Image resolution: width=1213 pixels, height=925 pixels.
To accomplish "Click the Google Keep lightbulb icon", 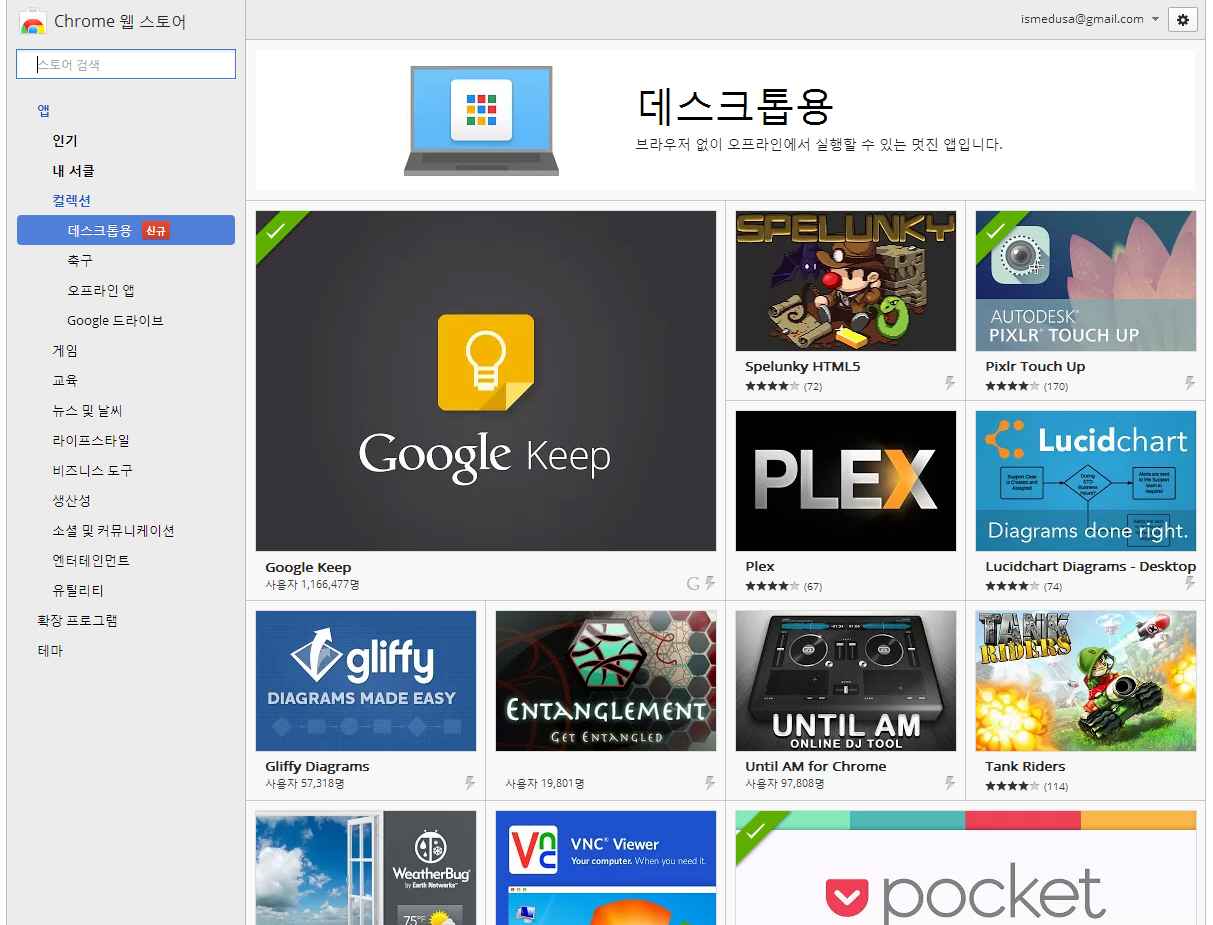I will tap(486, 362).
